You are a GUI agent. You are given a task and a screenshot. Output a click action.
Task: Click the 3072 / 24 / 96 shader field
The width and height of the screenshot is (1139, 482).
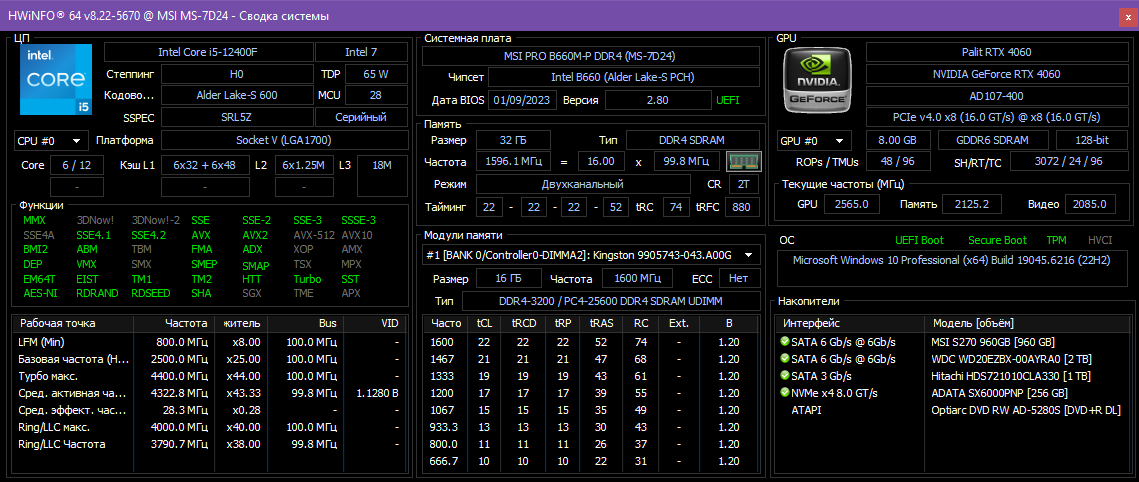(1067, 162)
